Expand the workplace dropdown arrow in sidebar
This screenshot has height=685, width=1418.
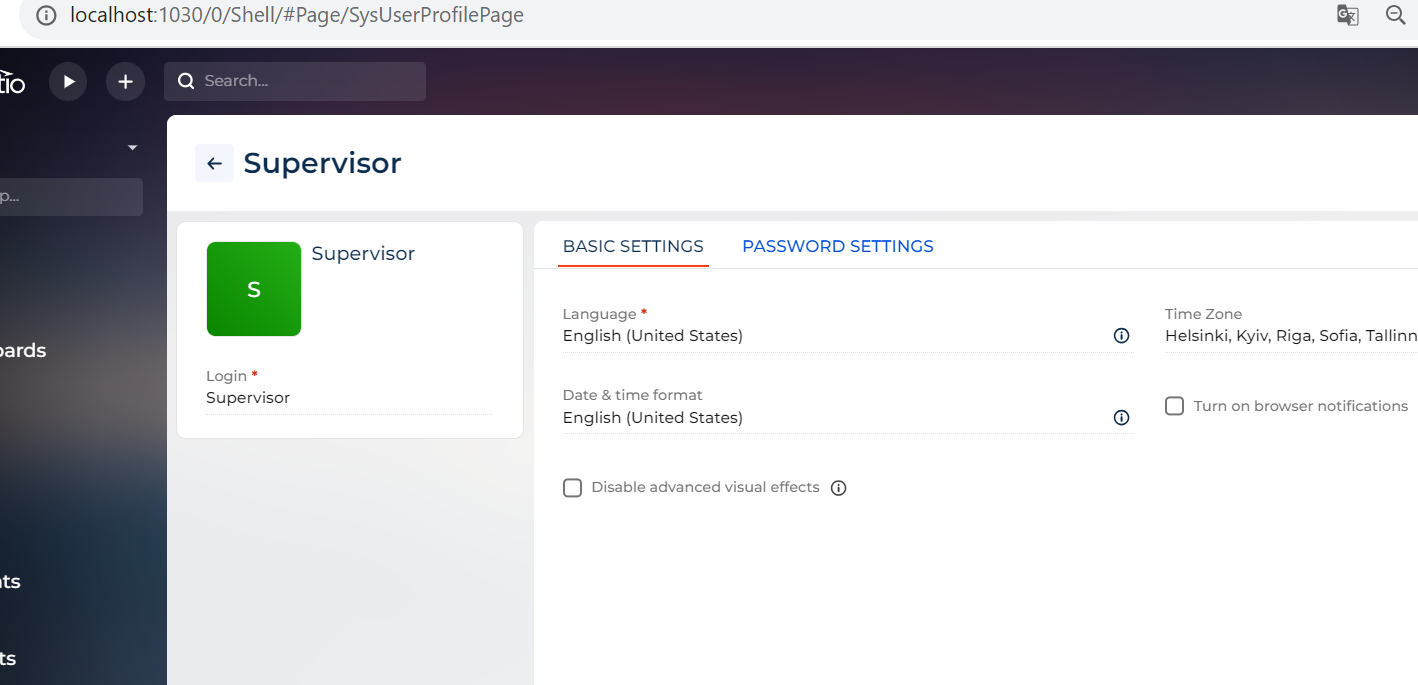point(132,148)
